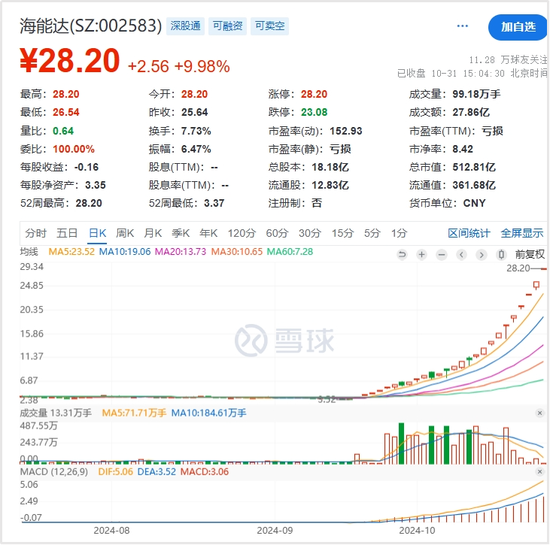
Task: Select the 日K chart tab
Action: (97, 233)
